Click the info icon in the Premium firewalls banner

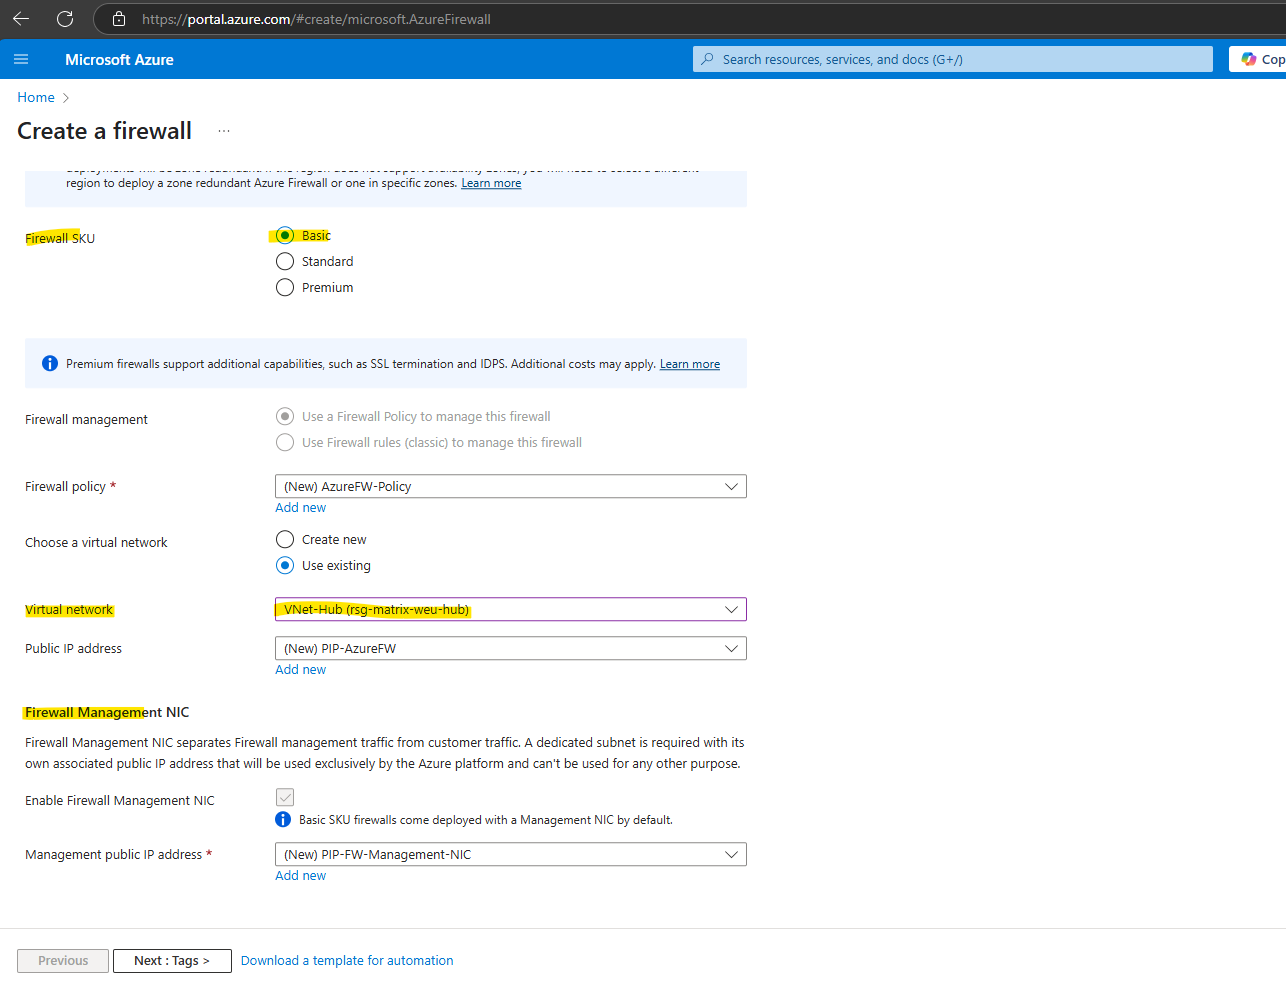50,363
